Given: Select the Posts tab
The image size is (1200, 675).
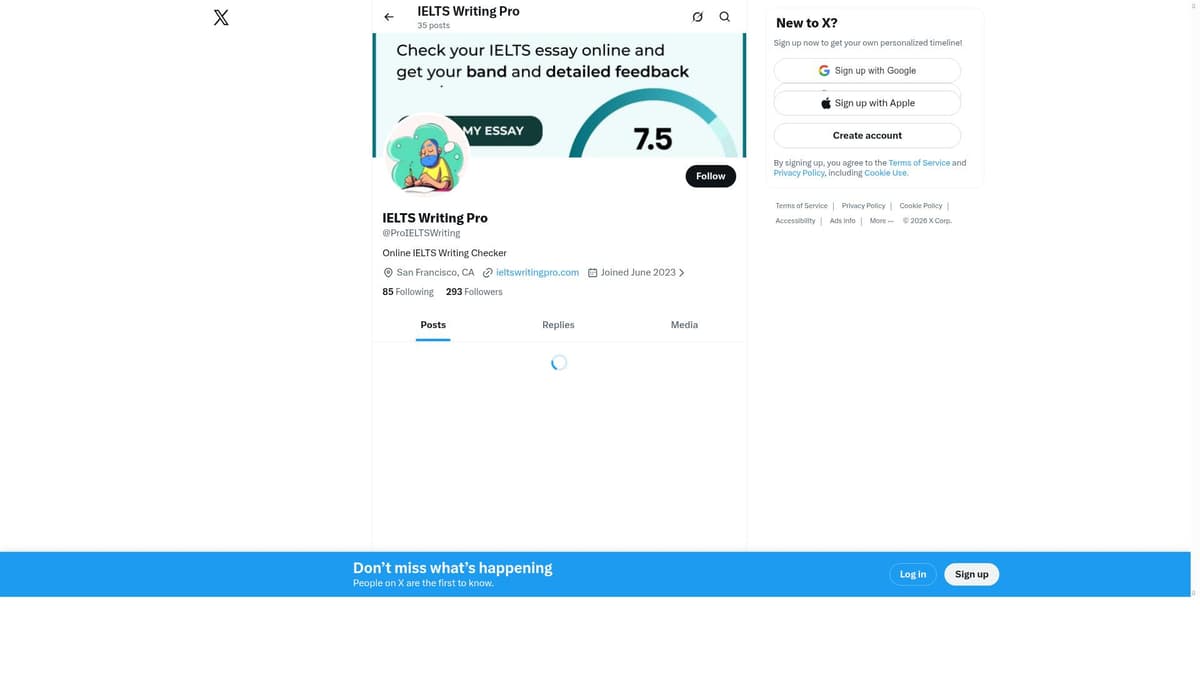Looking at the screenshot, I should tap(433, 325).
